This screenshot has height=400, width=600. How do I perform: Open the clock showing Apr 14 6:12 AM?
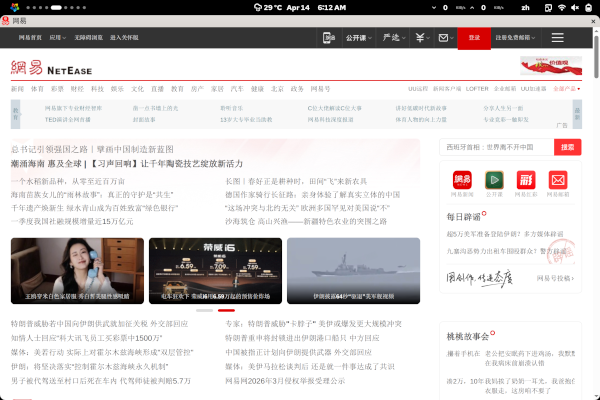tap(316, 8)
